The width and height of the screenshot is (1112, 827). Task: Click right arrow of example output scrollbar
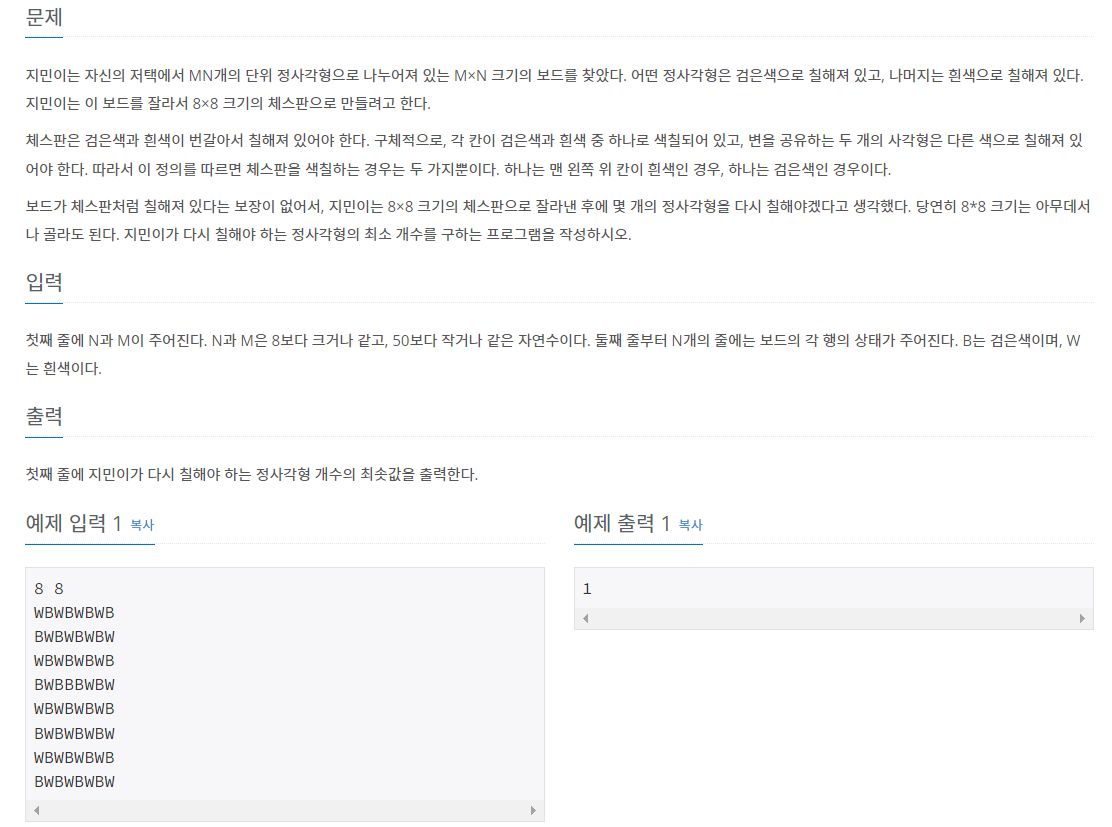1082,618
